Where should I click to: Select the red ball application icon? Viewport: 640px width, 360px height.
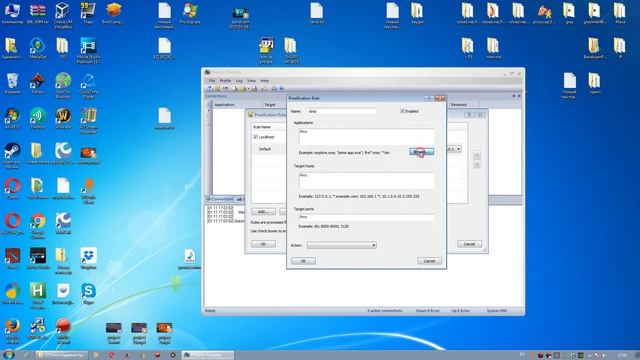click(x=63, y=331)
